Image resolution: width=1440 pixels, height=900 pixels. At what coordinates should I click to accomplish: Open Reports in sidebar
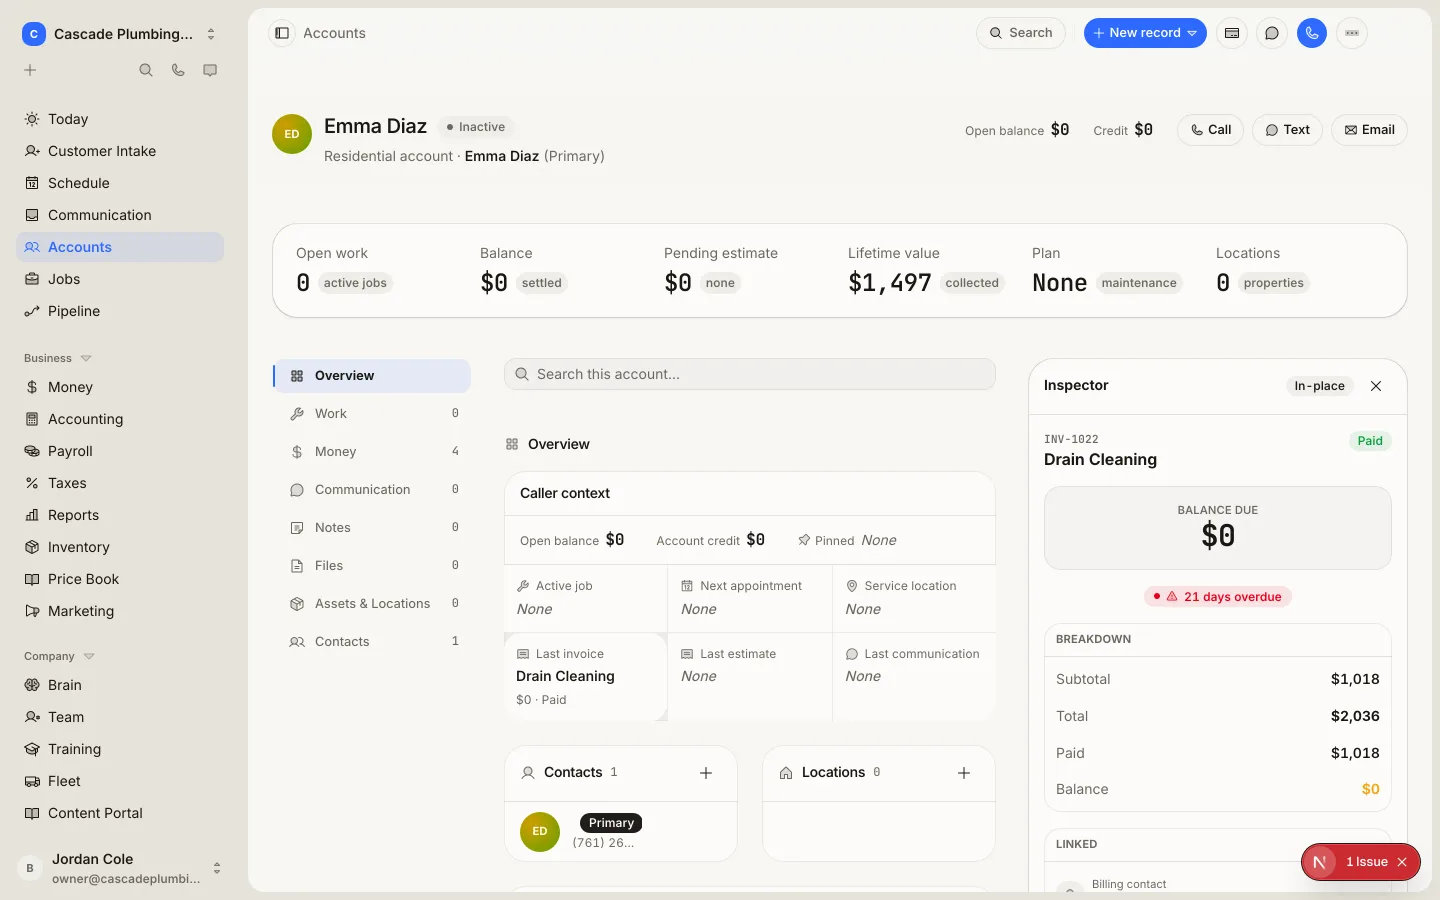tap(120, 515)
